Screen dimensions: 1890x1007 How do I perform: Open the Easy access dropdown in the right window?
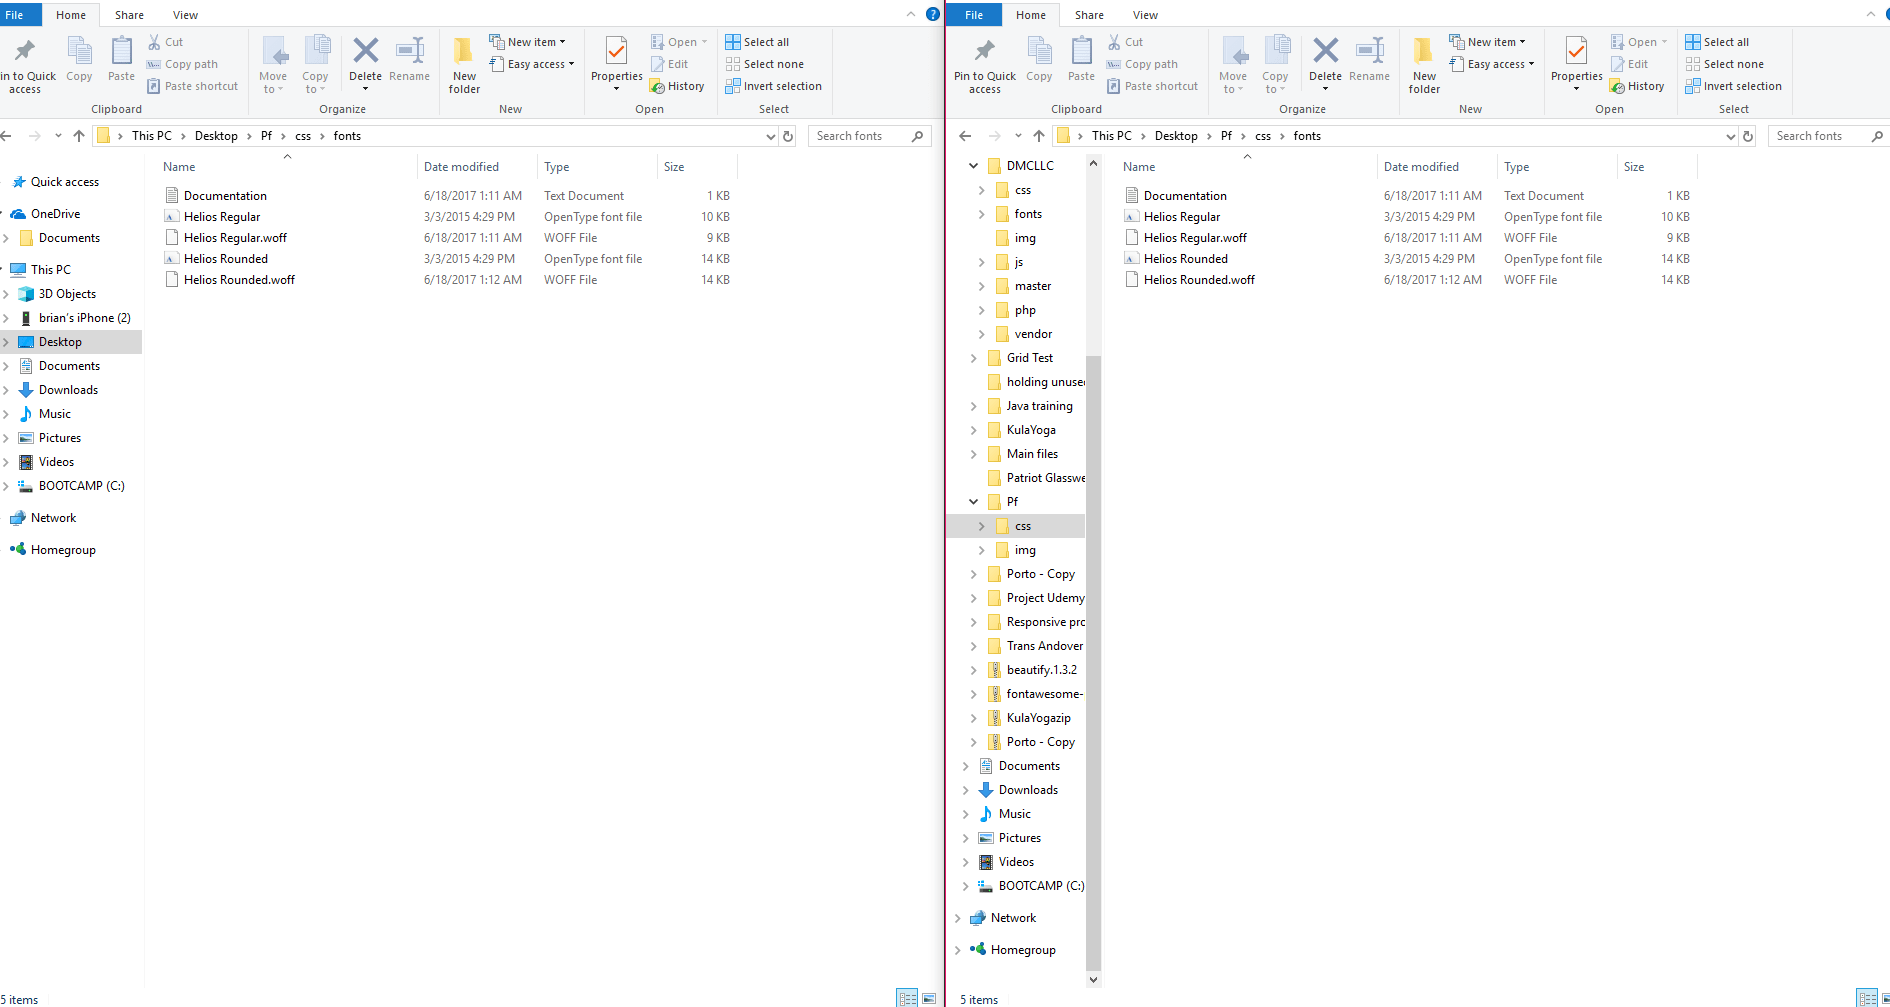click(x=1491, y=64)
